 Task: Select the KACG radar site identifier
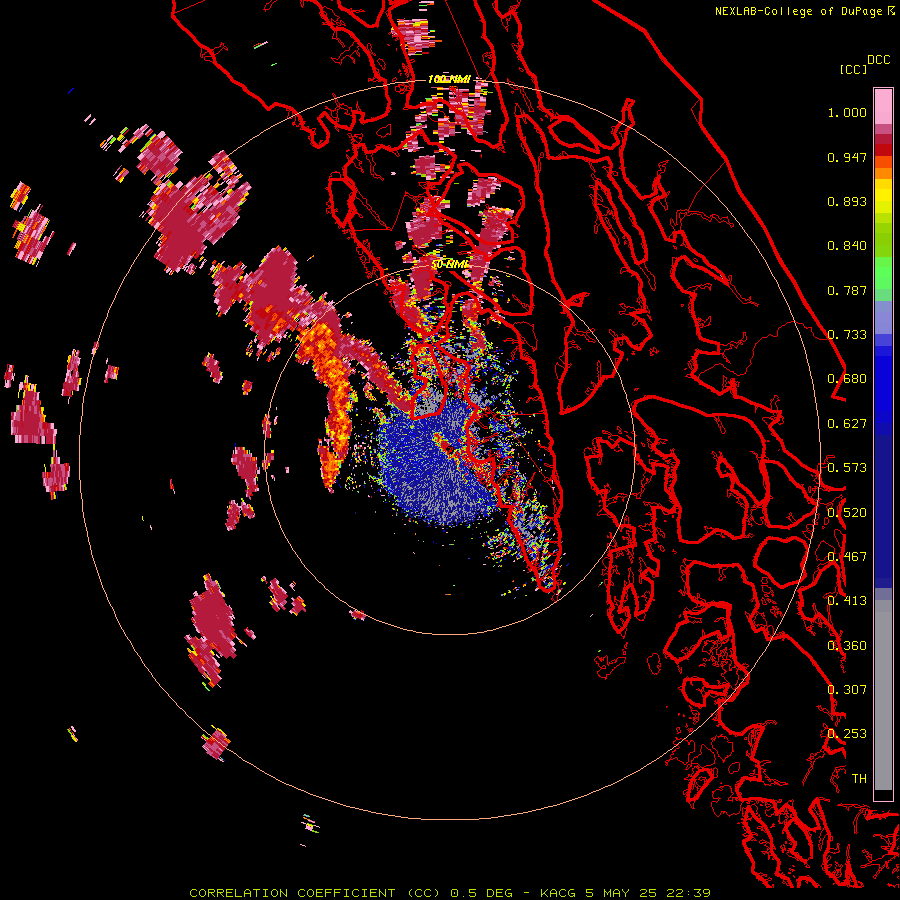[x=558, y=893]
